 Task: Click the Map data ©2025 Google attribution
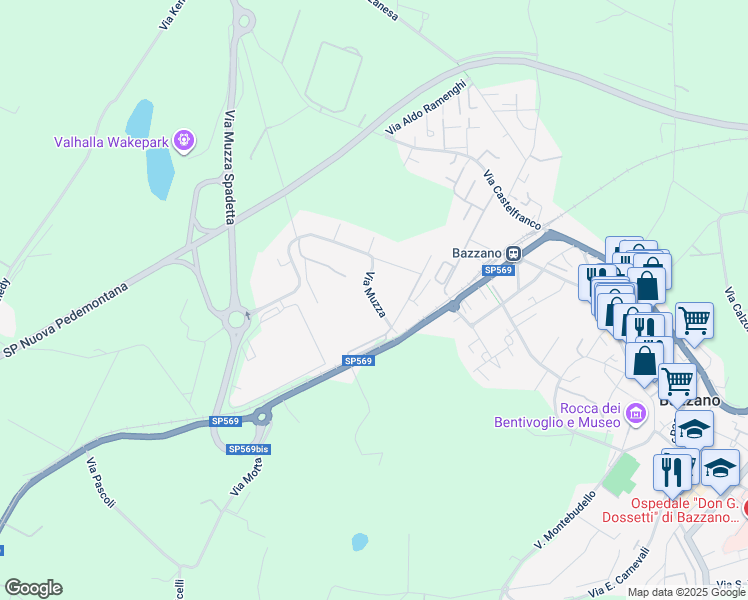coord(686,592)
